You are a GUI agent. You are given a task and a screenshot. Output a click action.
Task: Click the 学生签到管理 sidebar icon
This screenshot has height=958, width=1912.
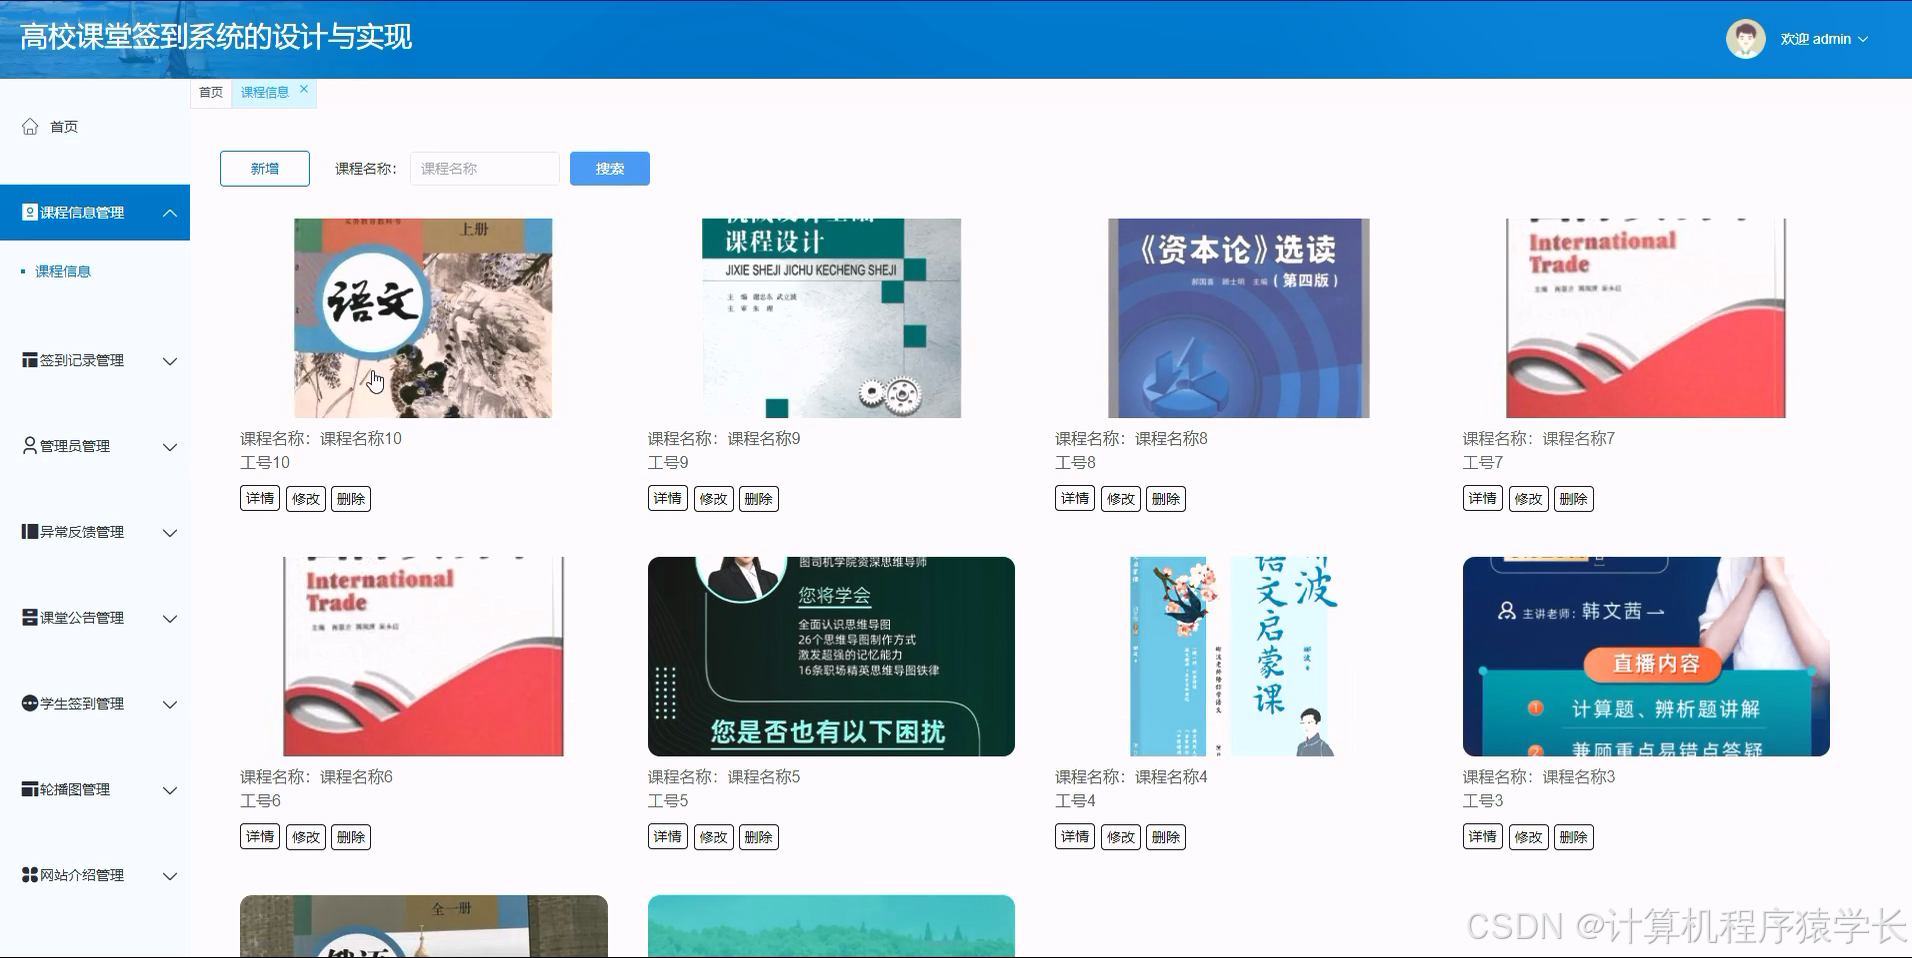tap(30, 704)
